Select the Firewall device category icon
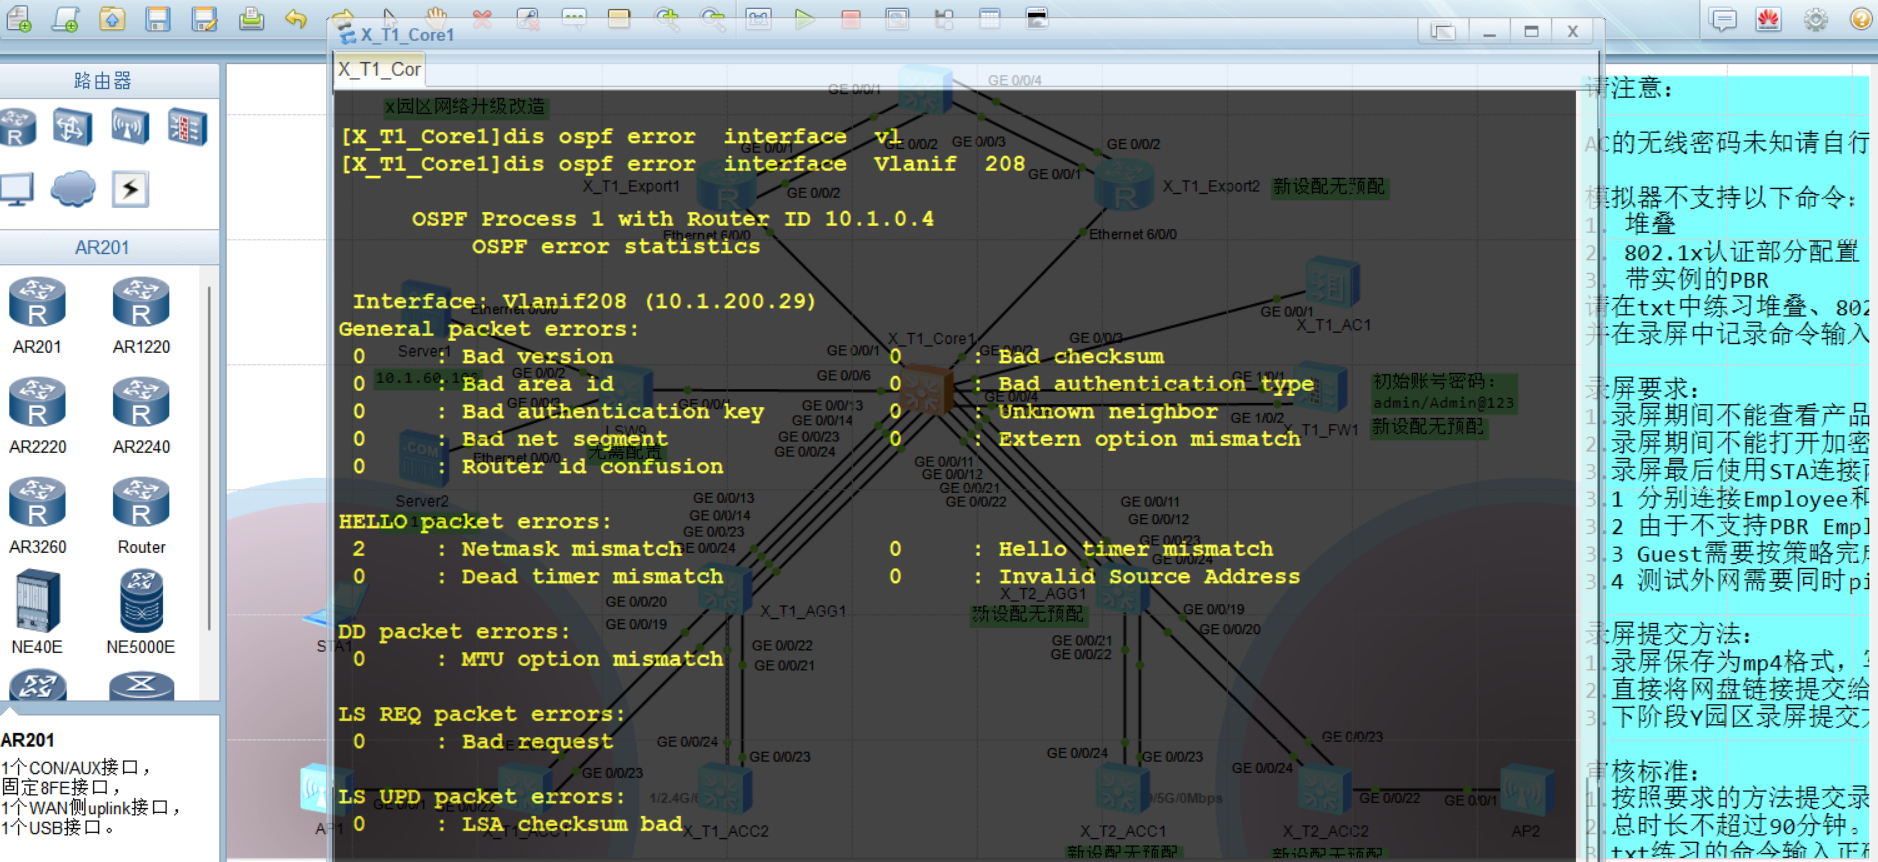This screenshot has height=862, width=1878. (x=187, y=127)
